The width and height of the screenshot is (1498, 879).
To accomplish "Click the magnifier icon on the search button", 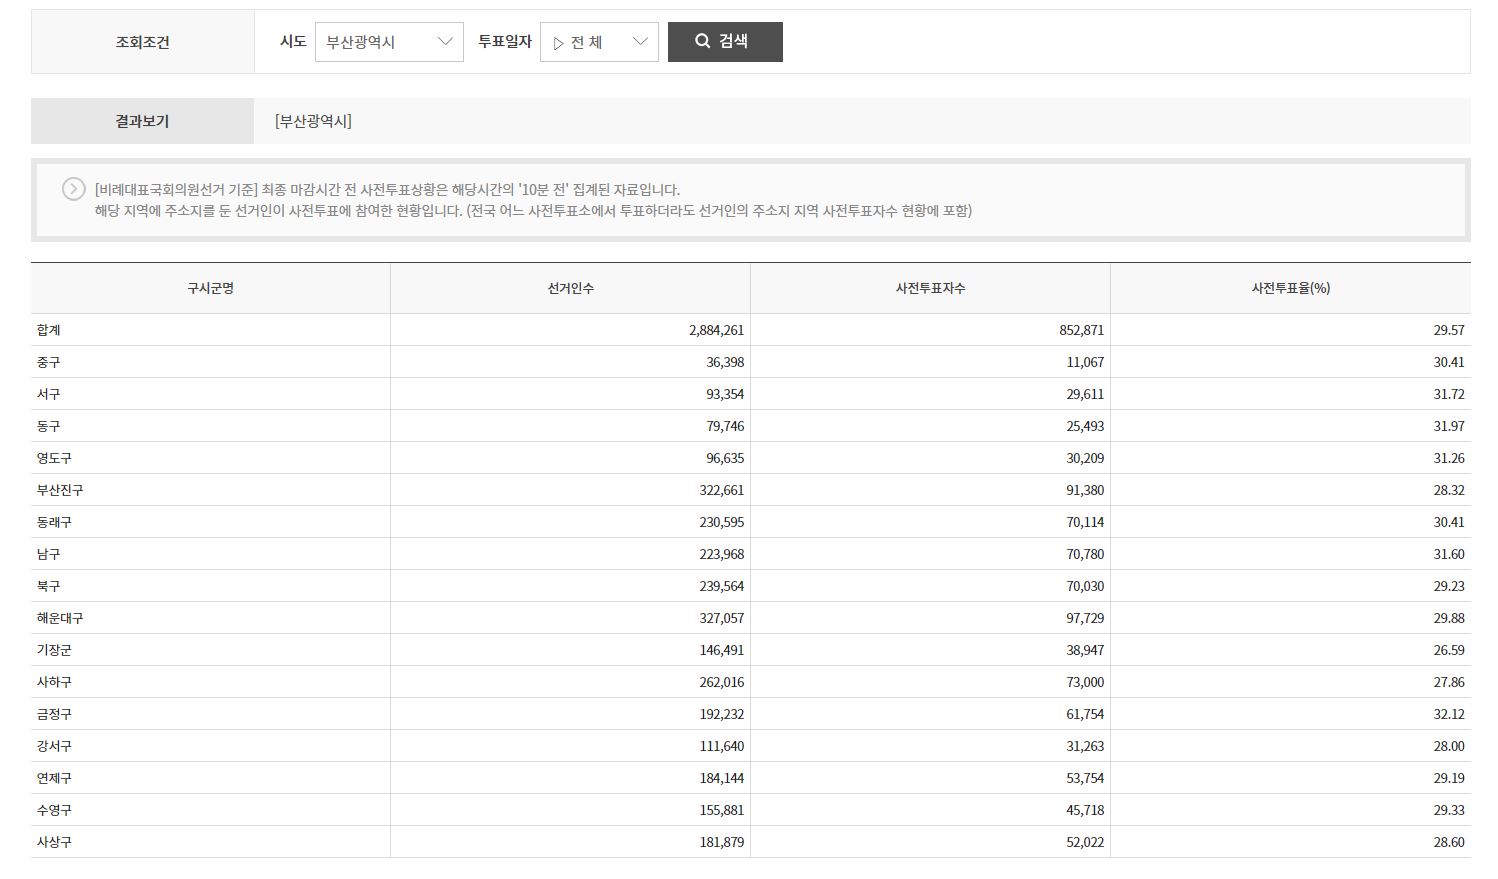I will click(x=701, y=41).
